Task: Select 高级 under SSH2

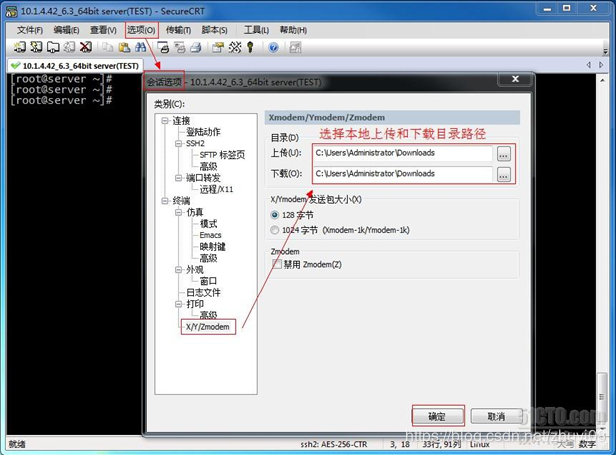Action: (x=208, y=166)
